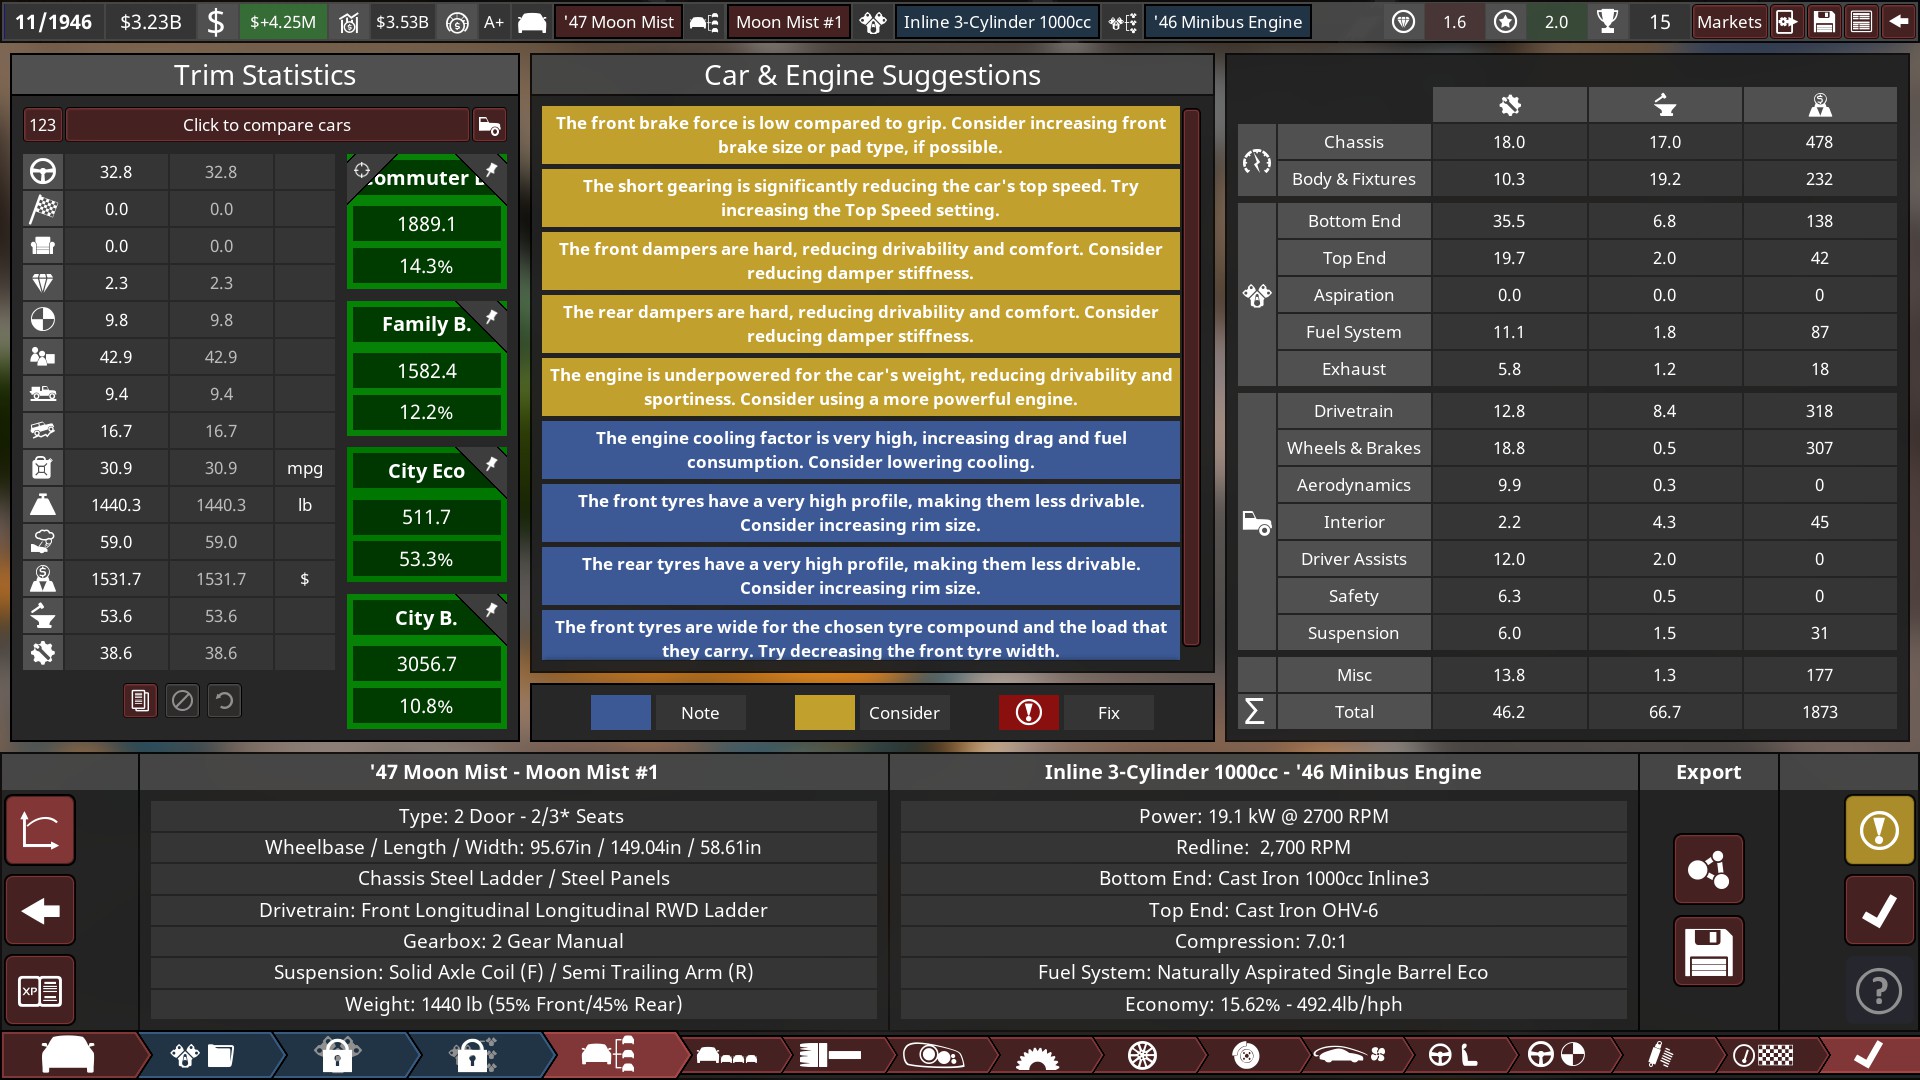Open the wheels tab in the bottom bar

1141,1055
